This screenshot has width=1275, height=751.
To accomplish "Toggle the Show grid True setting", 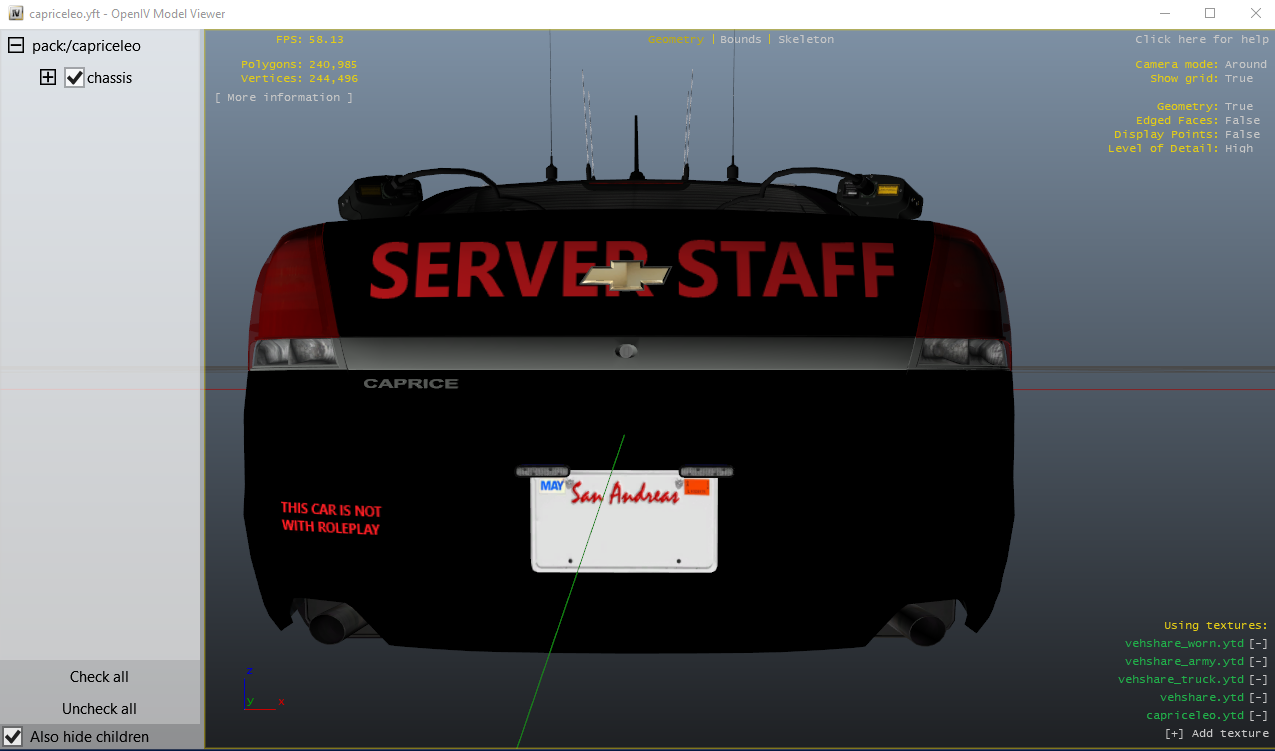I will (x=1238, y=78).
